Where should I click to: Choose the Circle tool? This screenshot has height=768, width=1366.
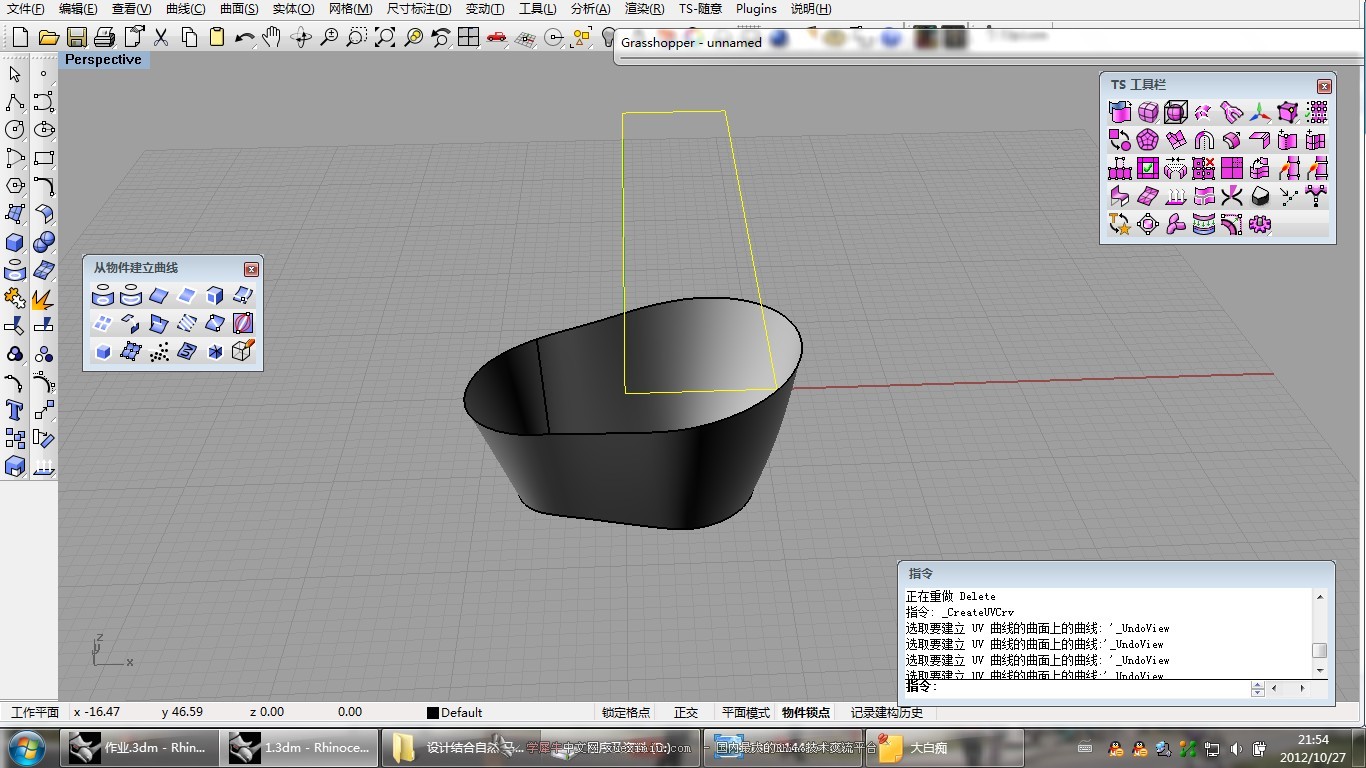tap(15, 130)
